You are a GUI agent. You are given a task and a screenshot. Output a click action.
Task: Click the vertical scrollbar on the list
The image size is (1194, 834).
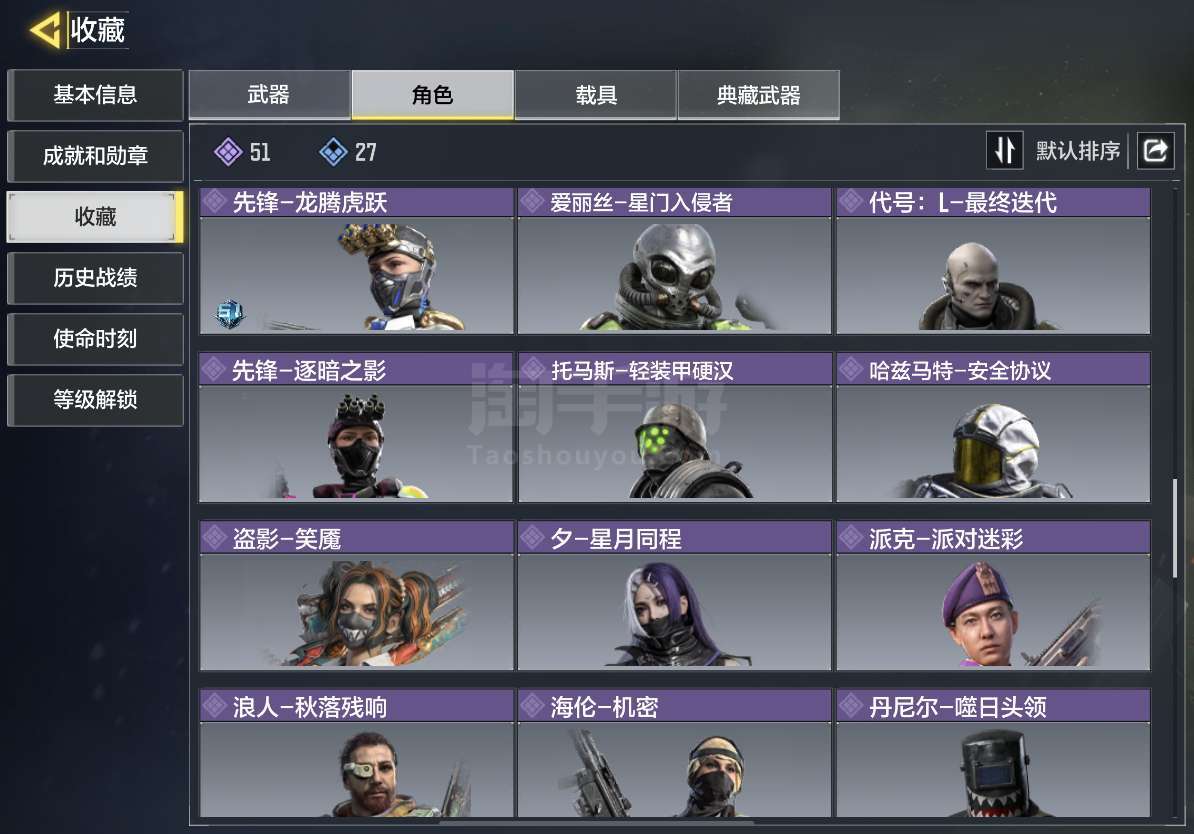(x=1176, y=528)
